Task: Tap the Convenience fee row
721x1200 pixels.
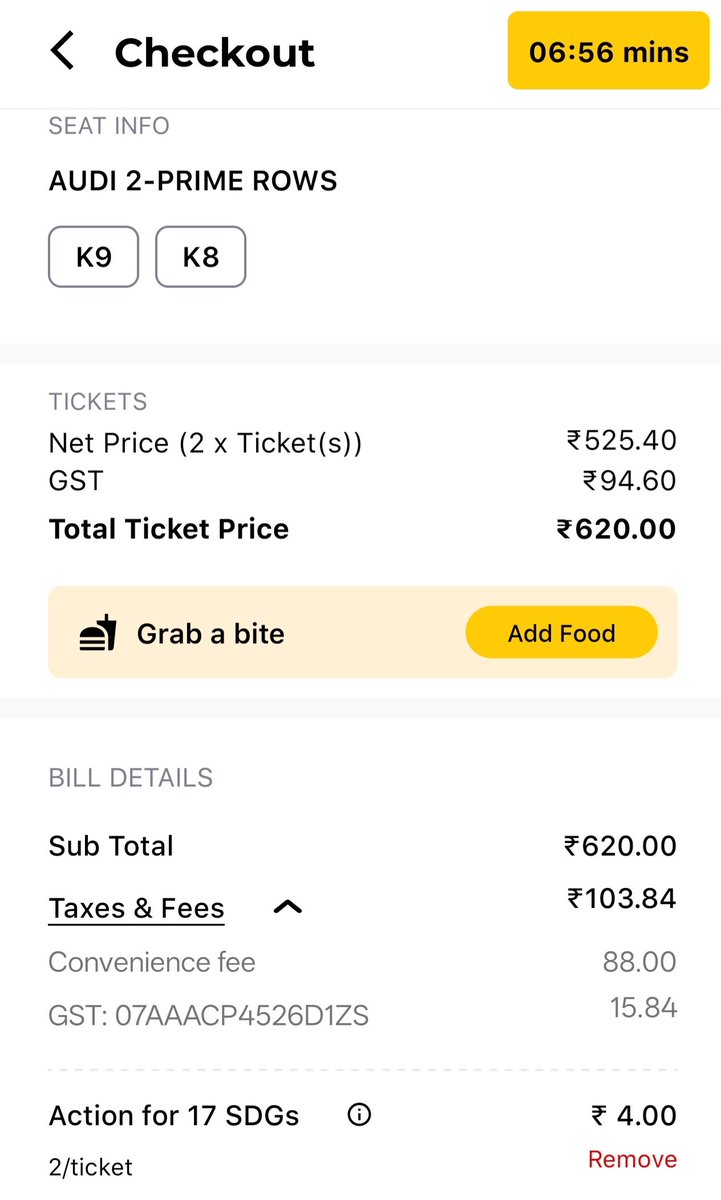Action: (363, 962)
